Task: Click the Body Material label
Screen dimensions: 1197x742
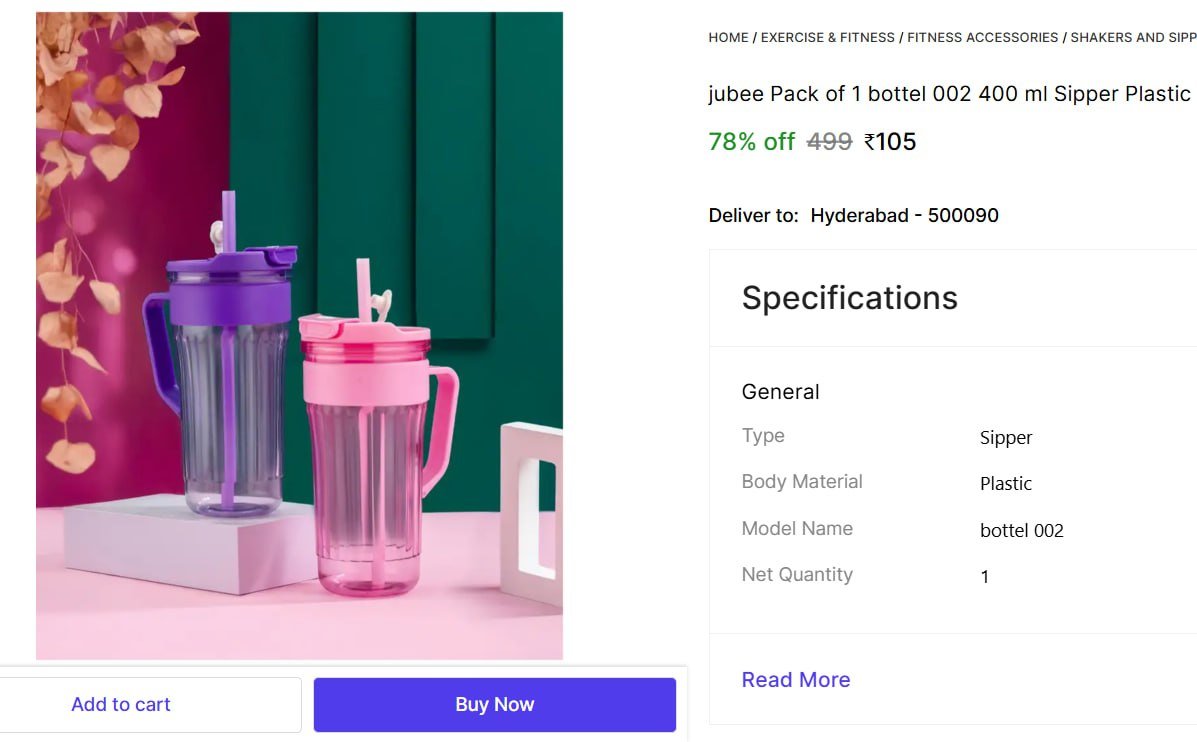Action: 802,482
